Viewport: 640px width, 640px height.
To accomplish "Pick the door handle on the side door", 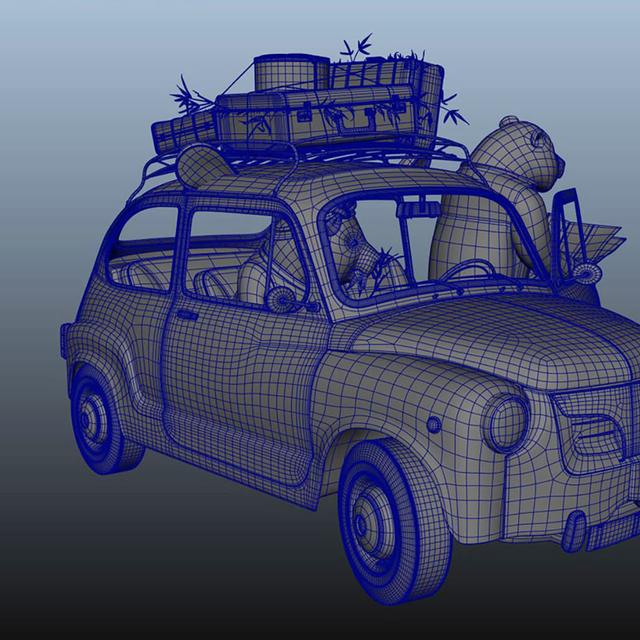I will pyautogui.click(x=187, y=316).
